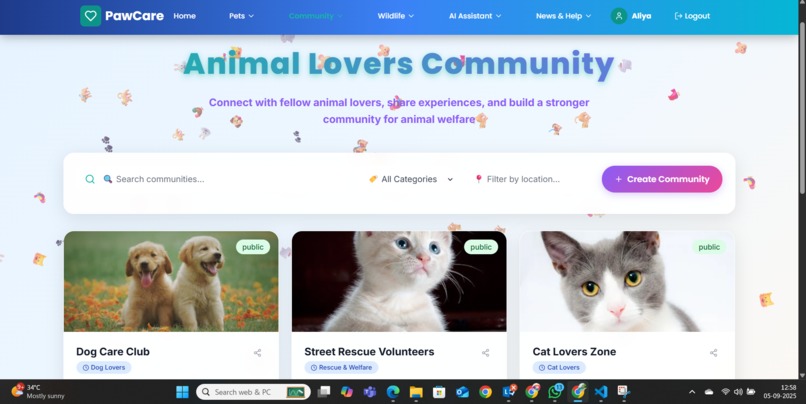Share the Dog Care Club community
806x404 pixels.
pyautogui.click(x=258, y=353)
